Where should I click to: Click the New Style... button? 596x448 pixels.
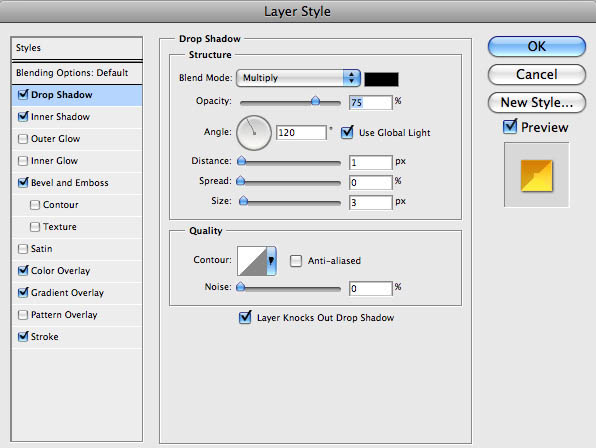[536, 103]
